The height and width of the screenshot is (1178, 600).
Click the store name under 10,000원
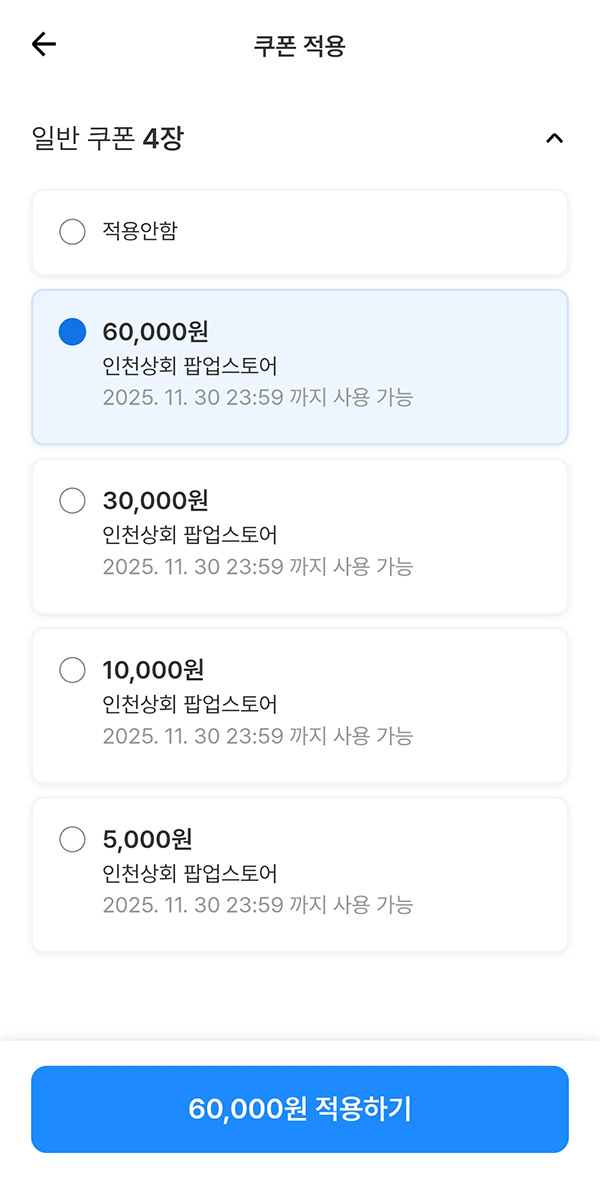coord(190,704)
